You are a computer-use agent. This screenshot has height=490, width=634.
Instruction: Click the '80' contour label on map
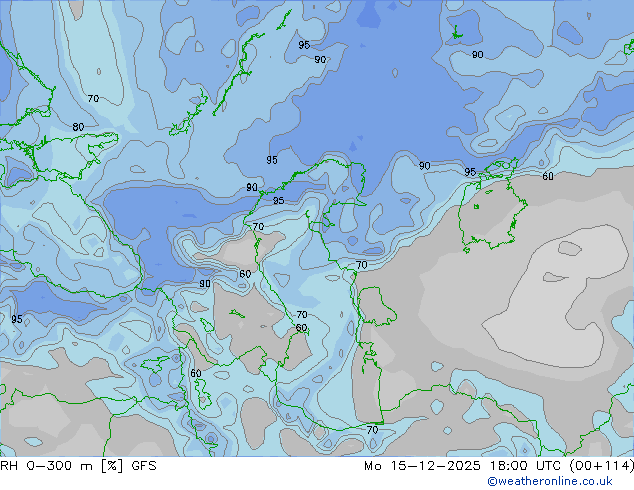click(x=78, y=127)
